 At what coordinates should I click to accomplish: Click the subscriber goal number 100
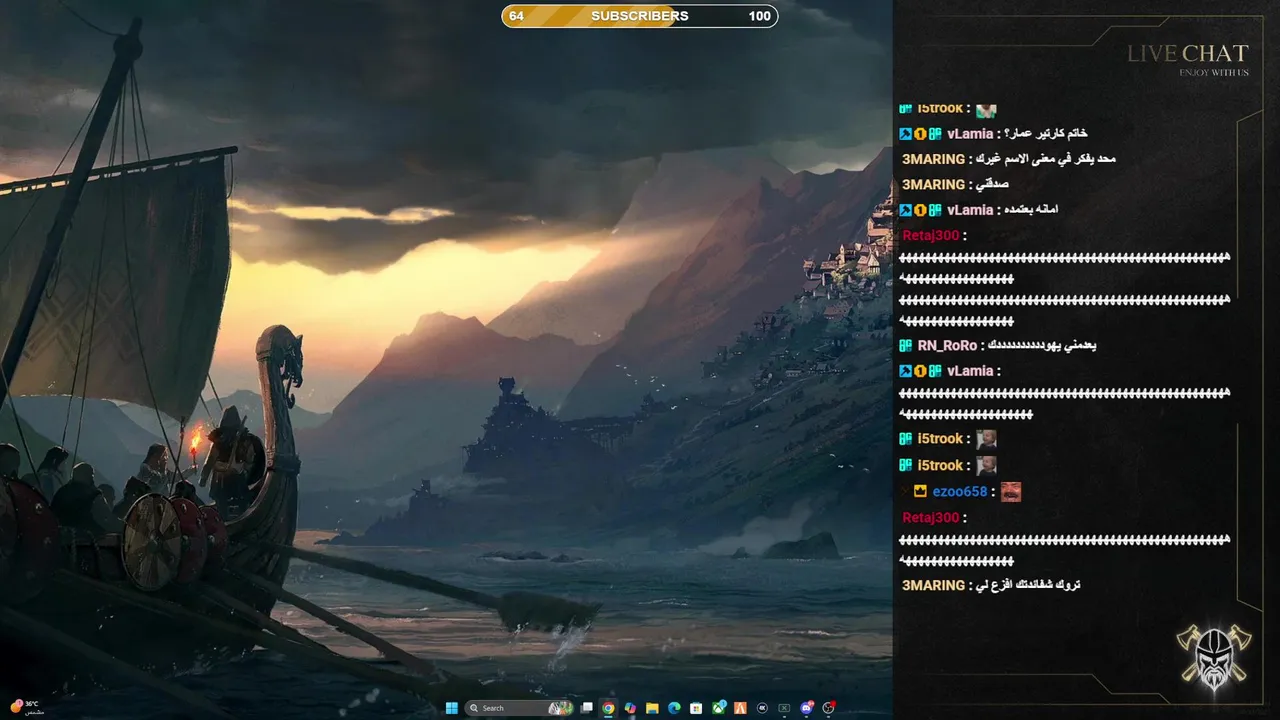coord(759,16)
